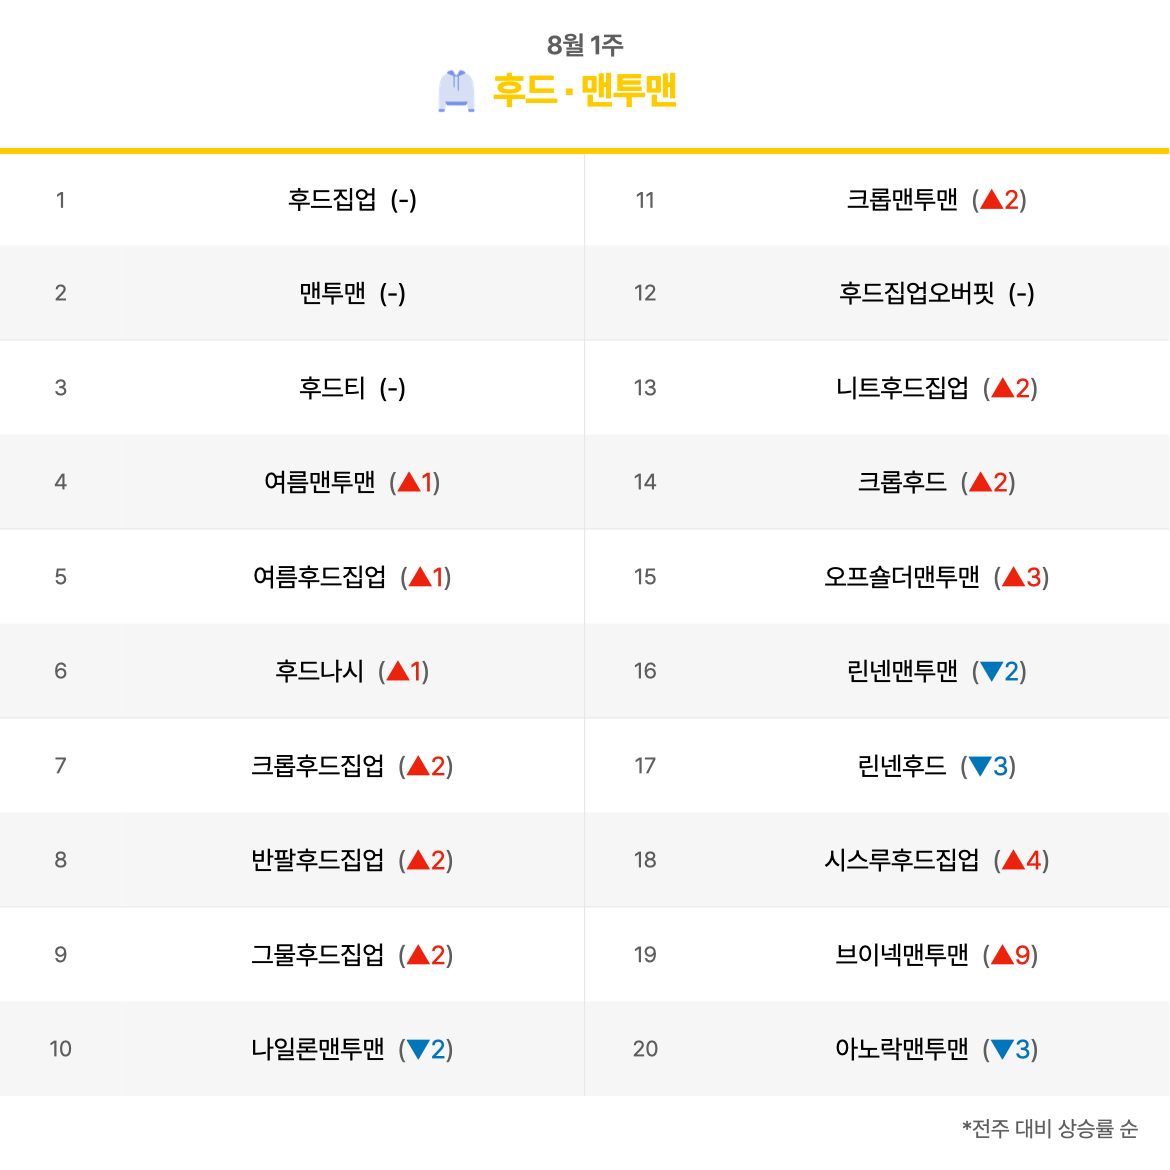
Task: Click the red up arrow next to 오프숄더맨투맨
Action: click(x=1013, y=577)
